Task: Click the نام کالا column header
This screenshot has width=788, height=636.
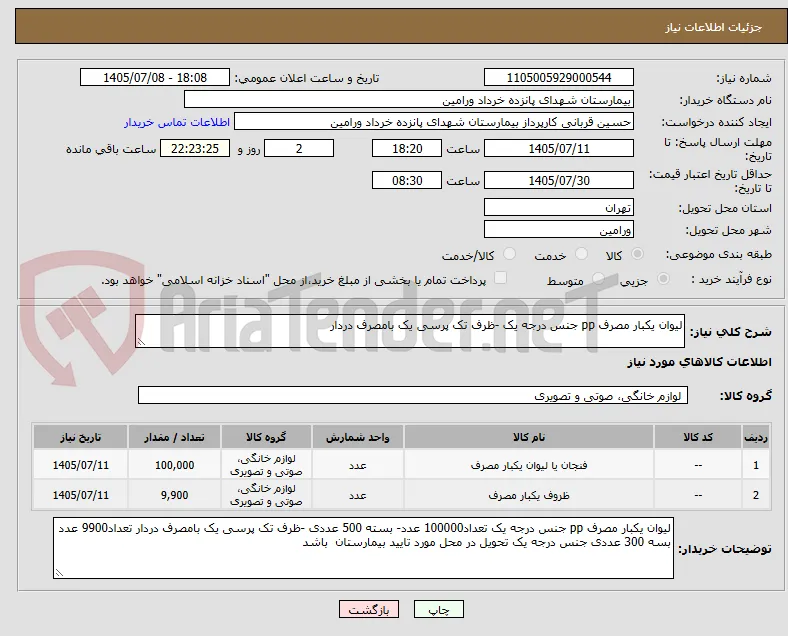Action: [529, 437]
